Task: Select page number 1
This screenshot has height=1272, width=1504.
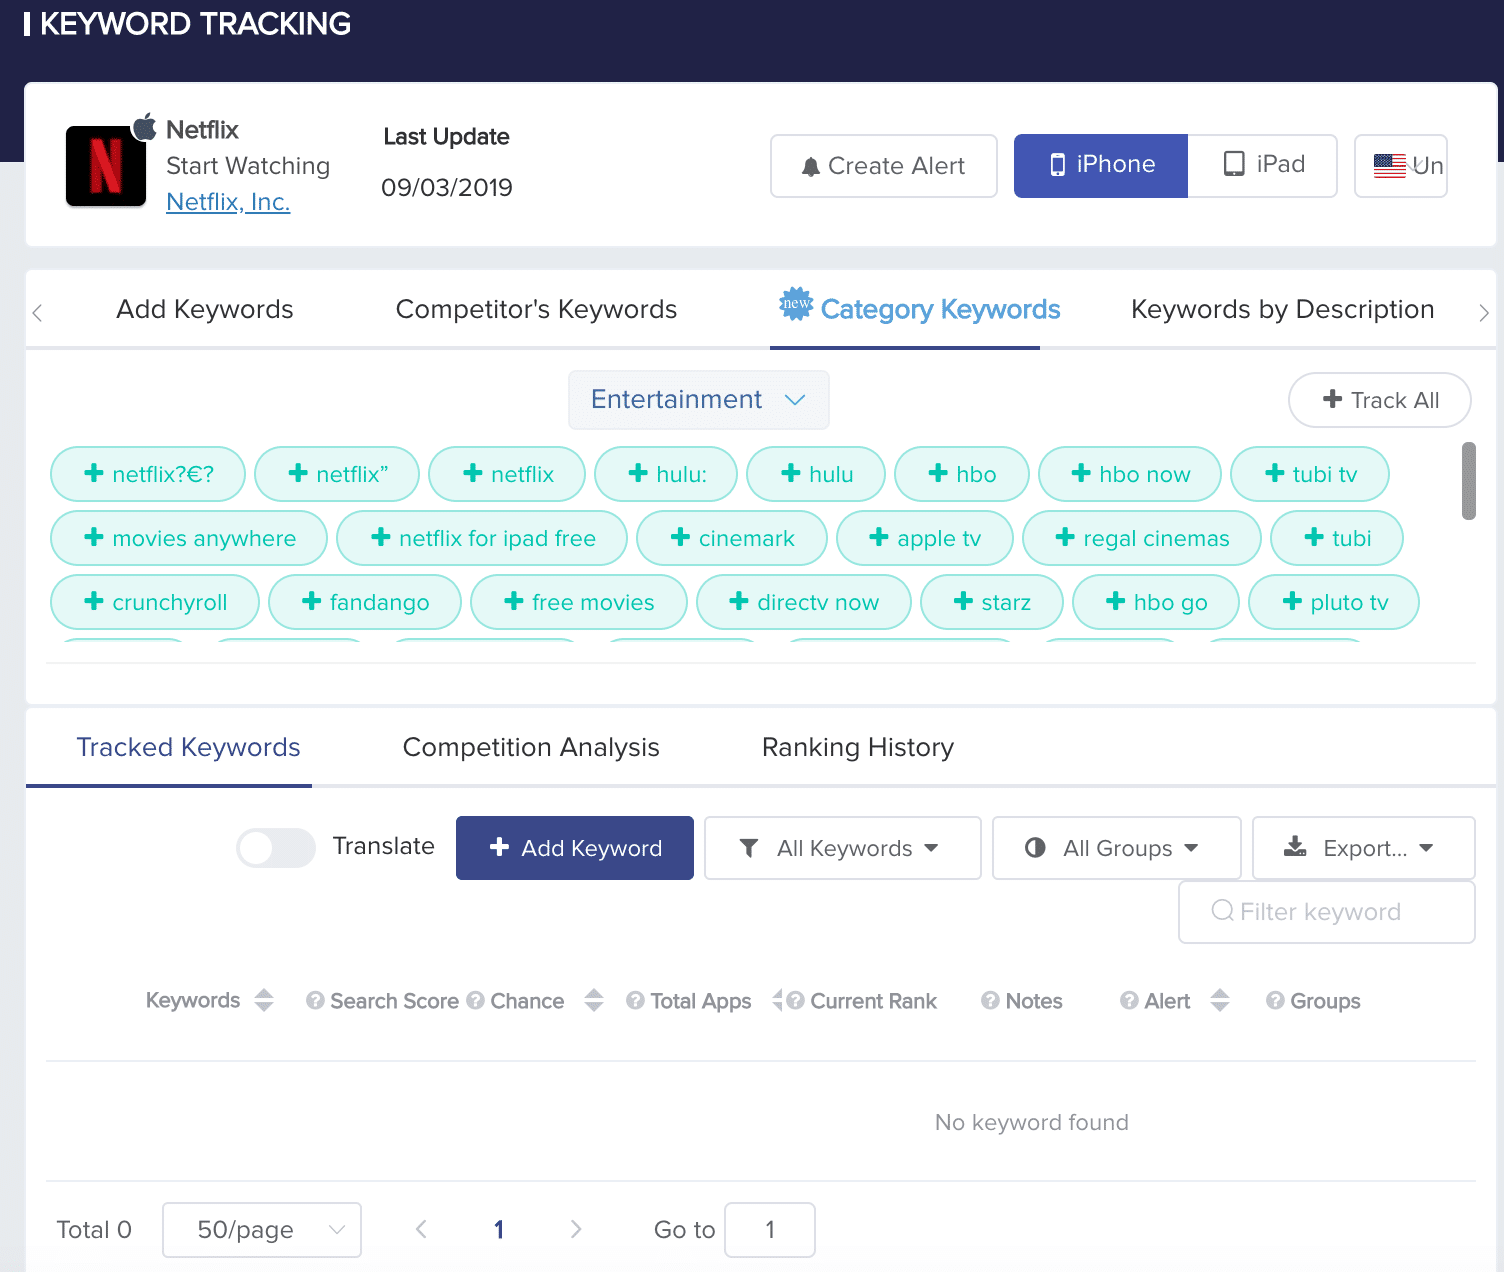Action: (x=499, y=1230)
